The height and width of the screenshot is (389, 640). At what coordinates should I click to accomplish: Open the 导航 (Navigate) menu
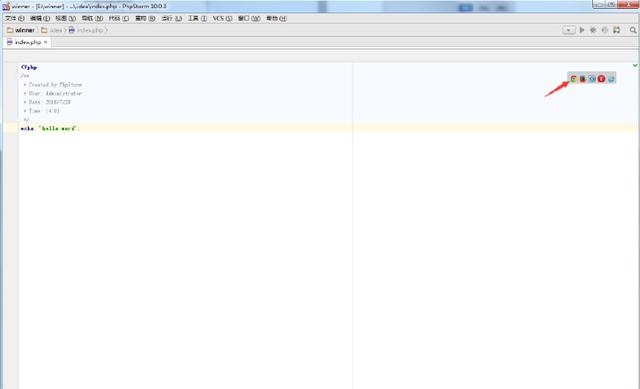[92, 18]
